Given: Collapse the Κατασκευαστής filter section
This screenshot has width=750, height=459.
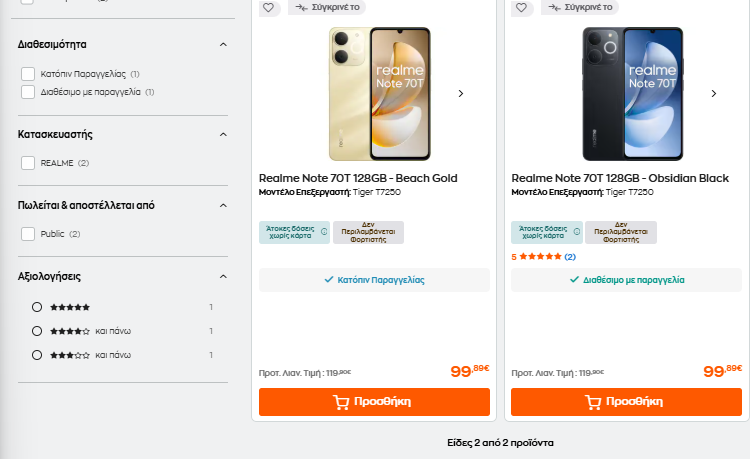Looking at the screenshot, I should tap(223, 134).
